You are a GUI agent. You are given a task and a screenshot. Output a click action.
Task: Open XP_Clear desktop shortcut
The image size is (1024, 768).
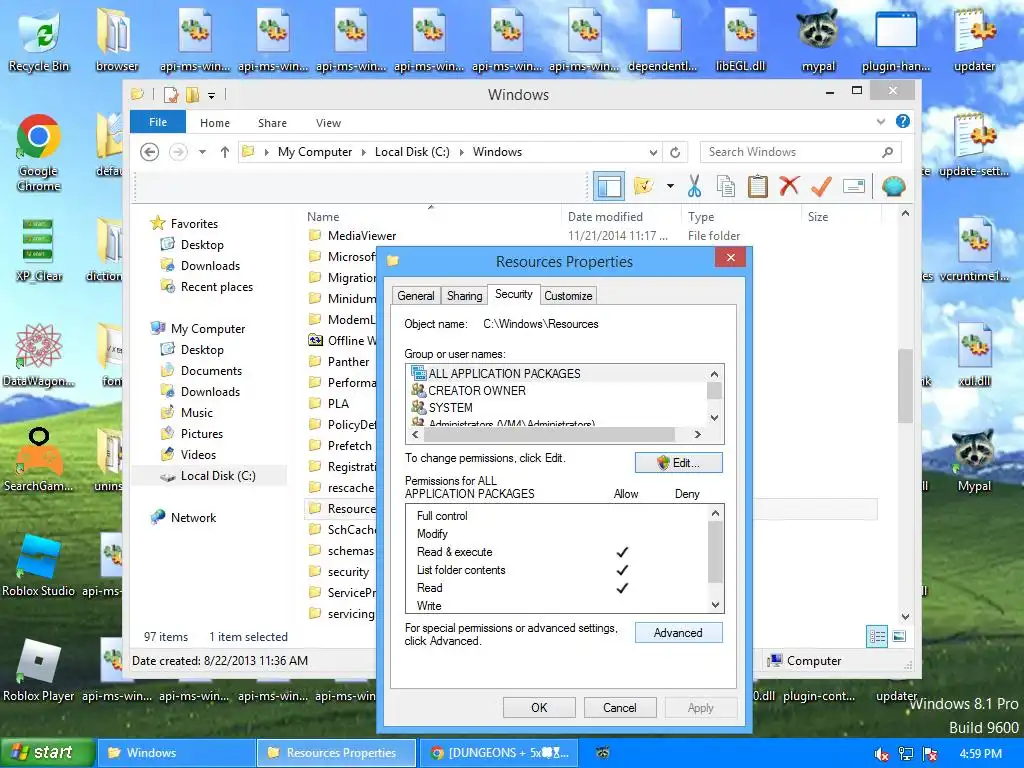39,249
